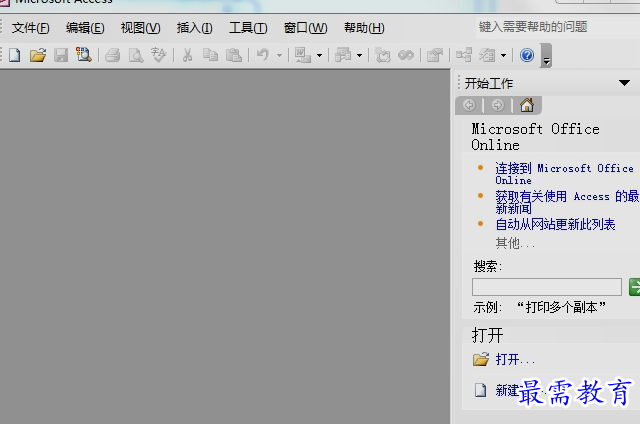Screen dimensions: 640x424
Task: Click the Print Preview icon
Action: point(136,55)
